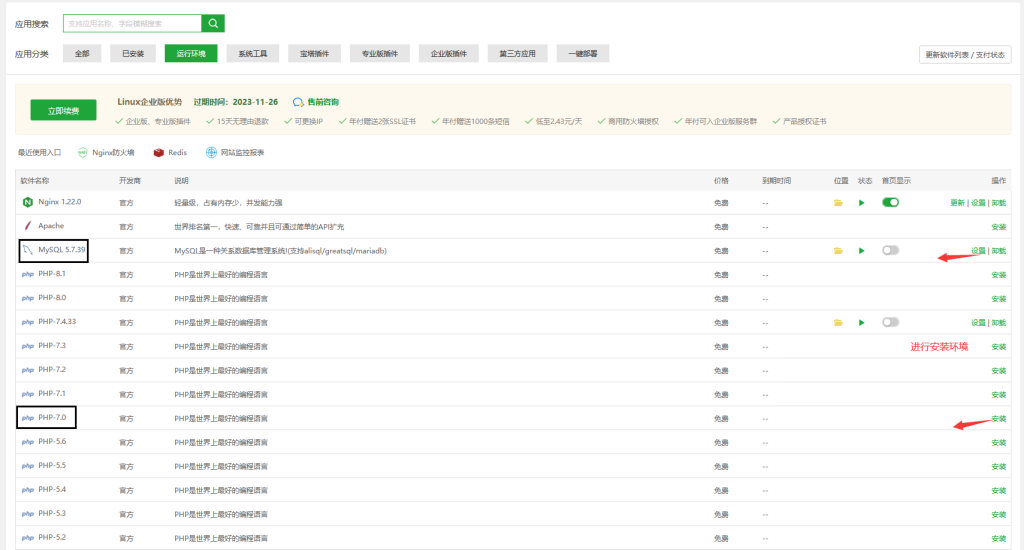Select the 专业版插件 category tab
This screenshot has width=1024, height=550.
[380, 54]
